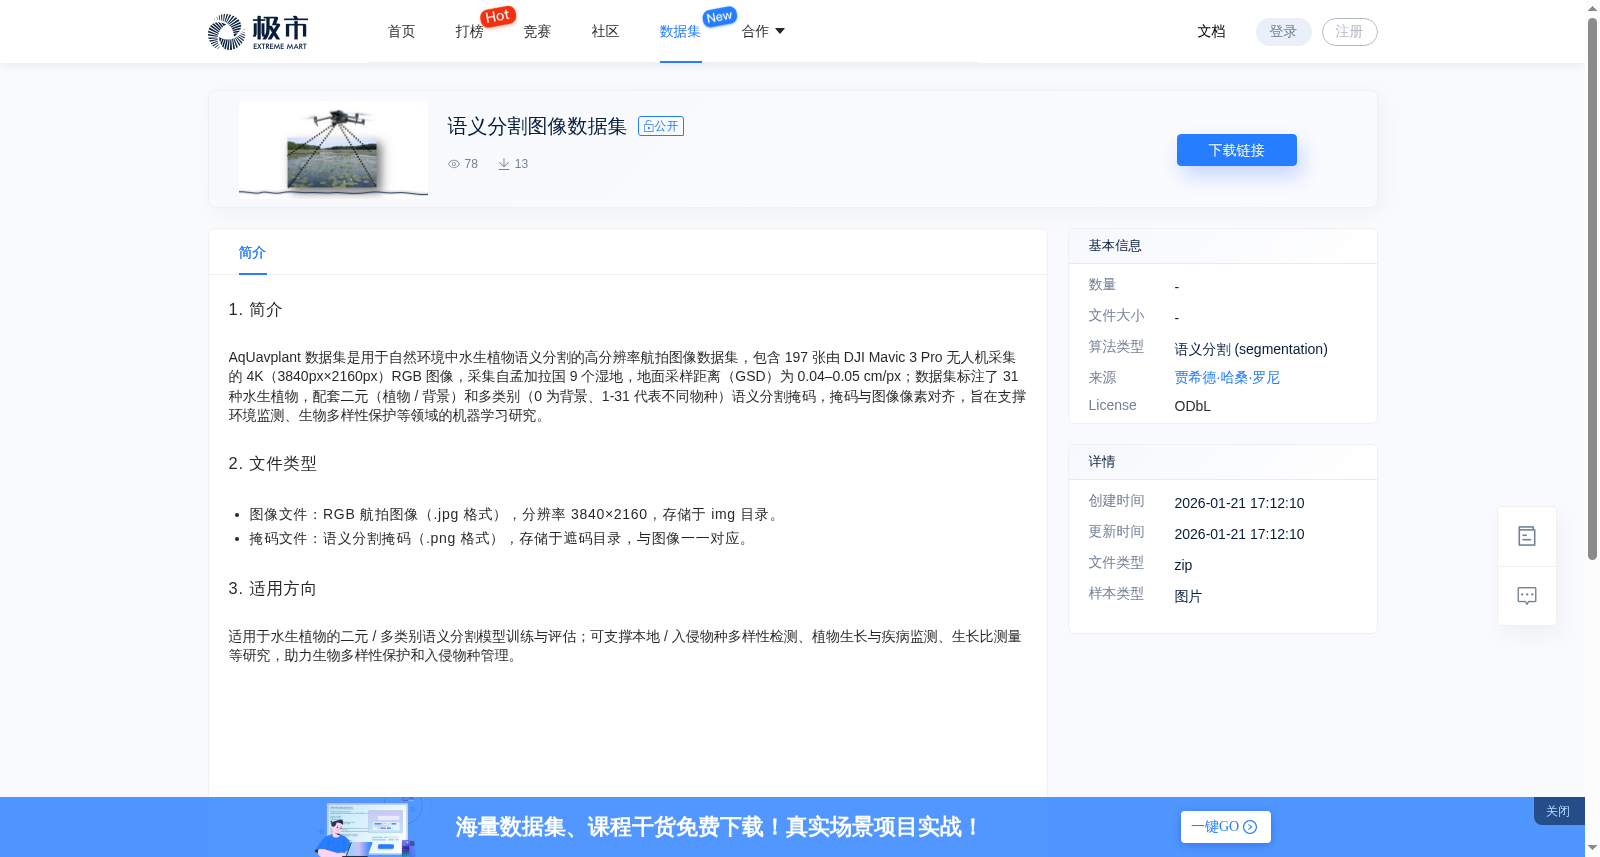Viewport: 1600px width, 857px height.
Task: Click the 更新时间 timestamp value
Action: tap(1239, 534)
